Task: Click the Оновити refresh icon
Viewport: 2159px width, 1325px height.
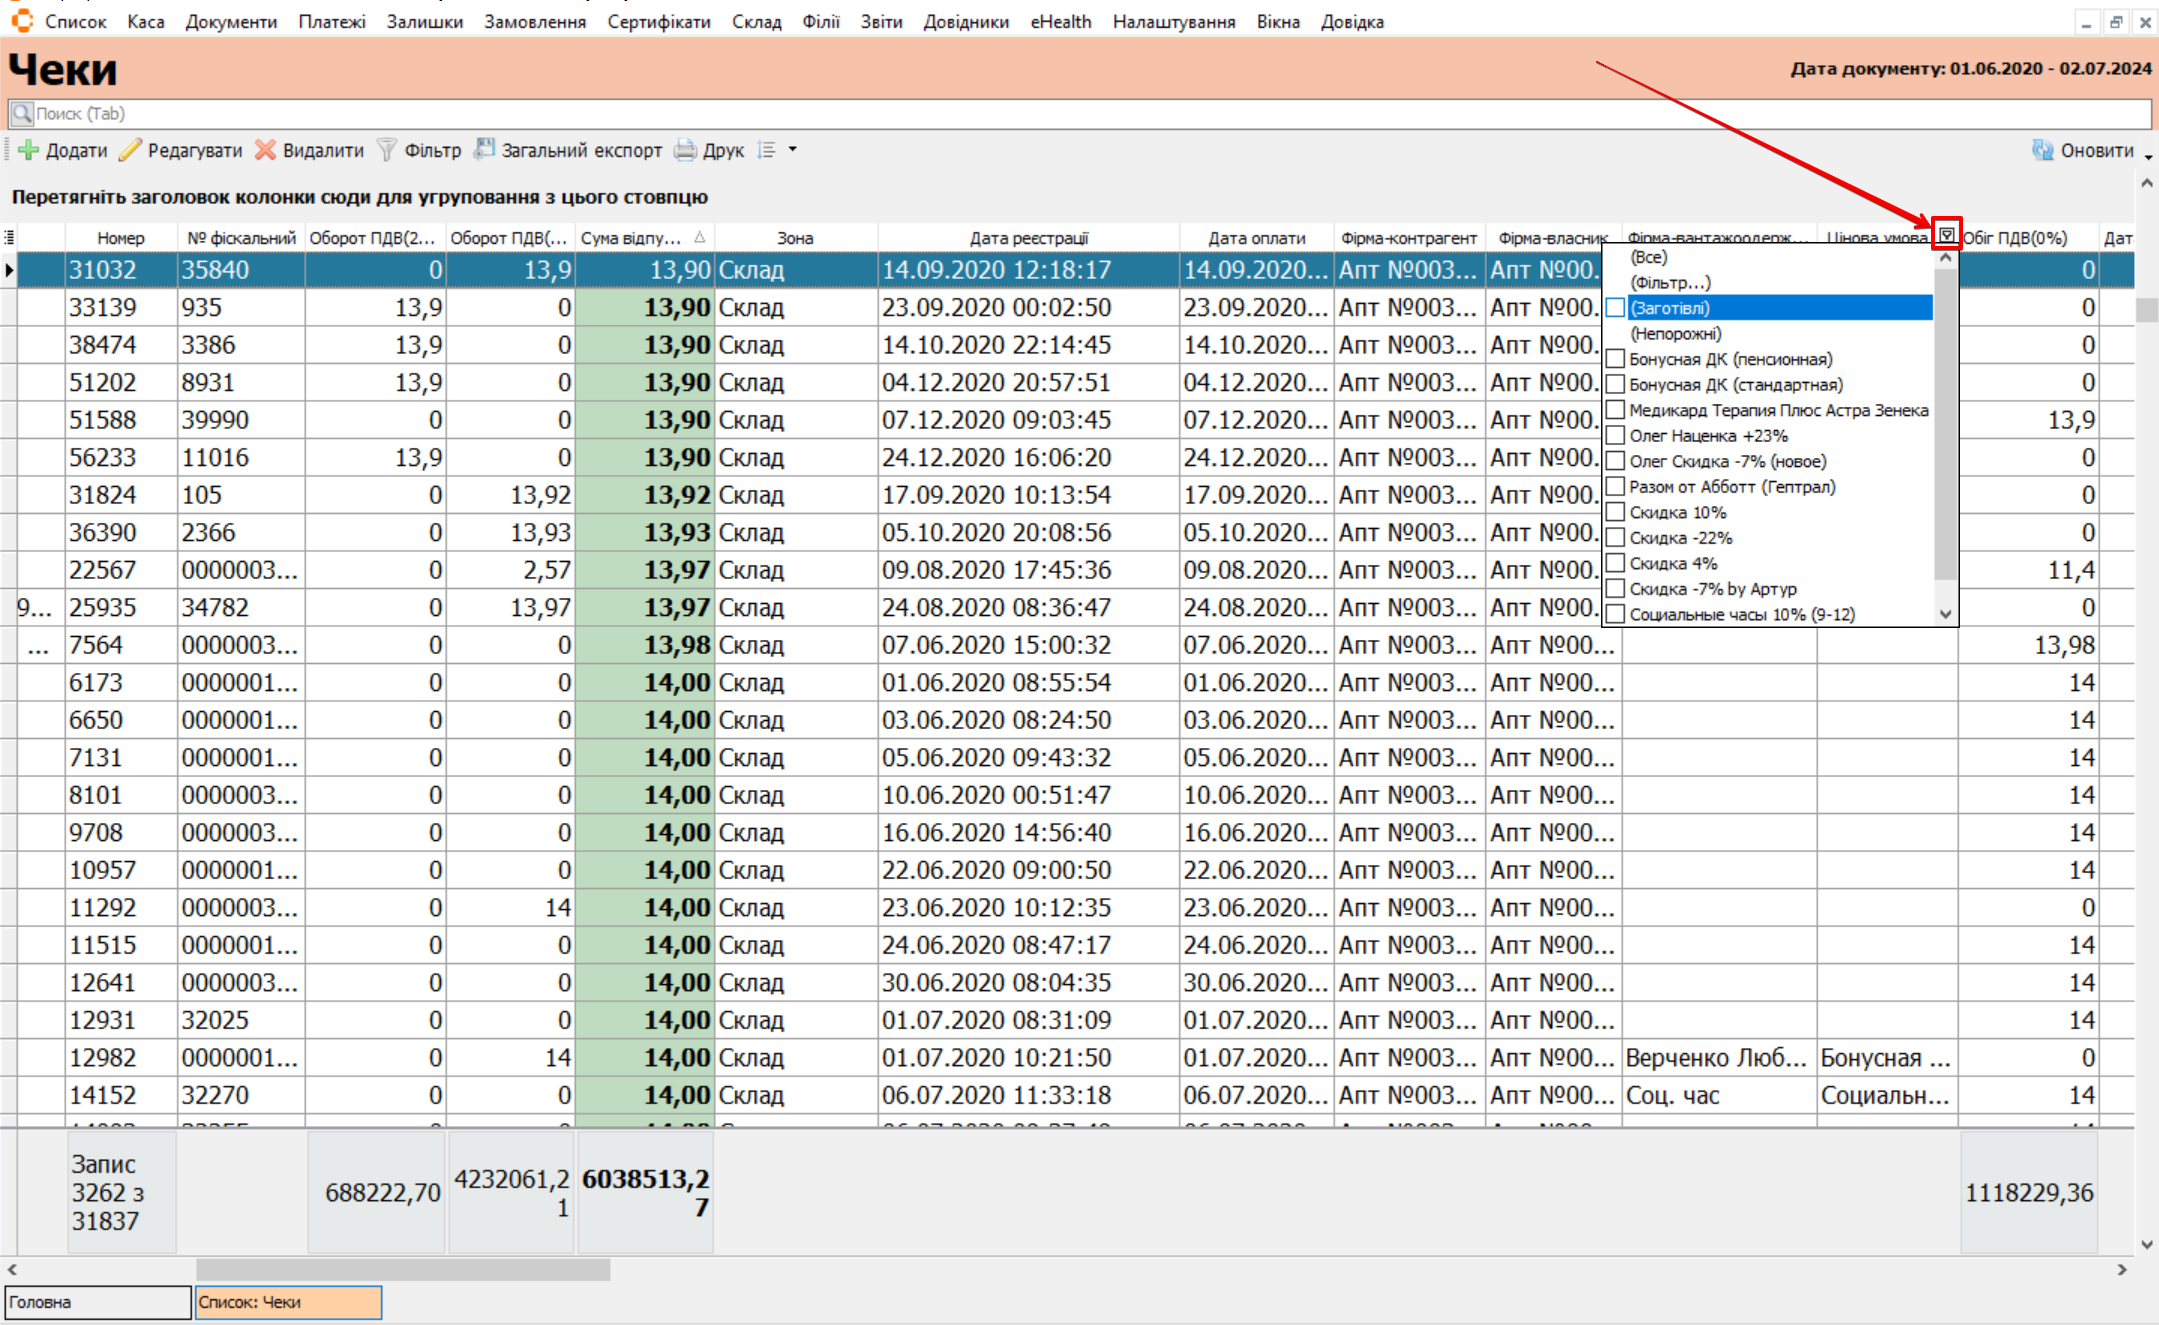Action: 2042,150
